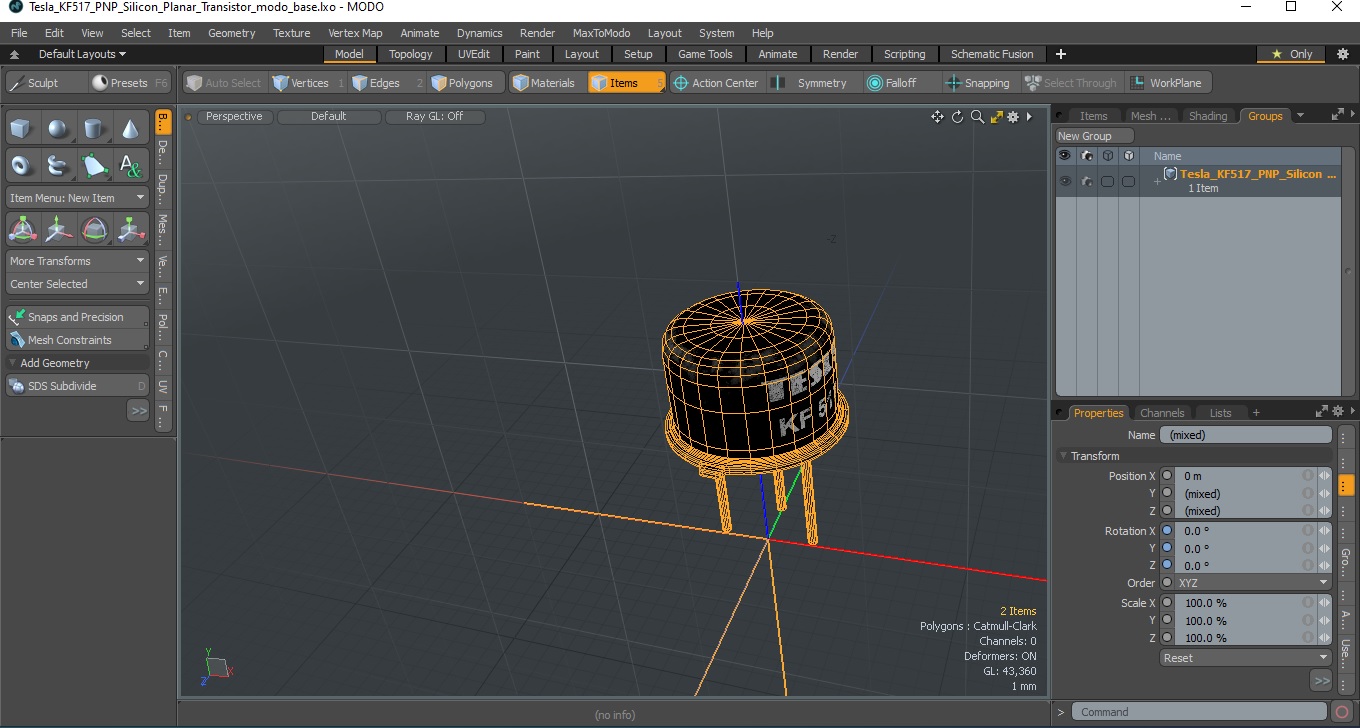
Task: Open Action Center options
Action: coord(716,83)
